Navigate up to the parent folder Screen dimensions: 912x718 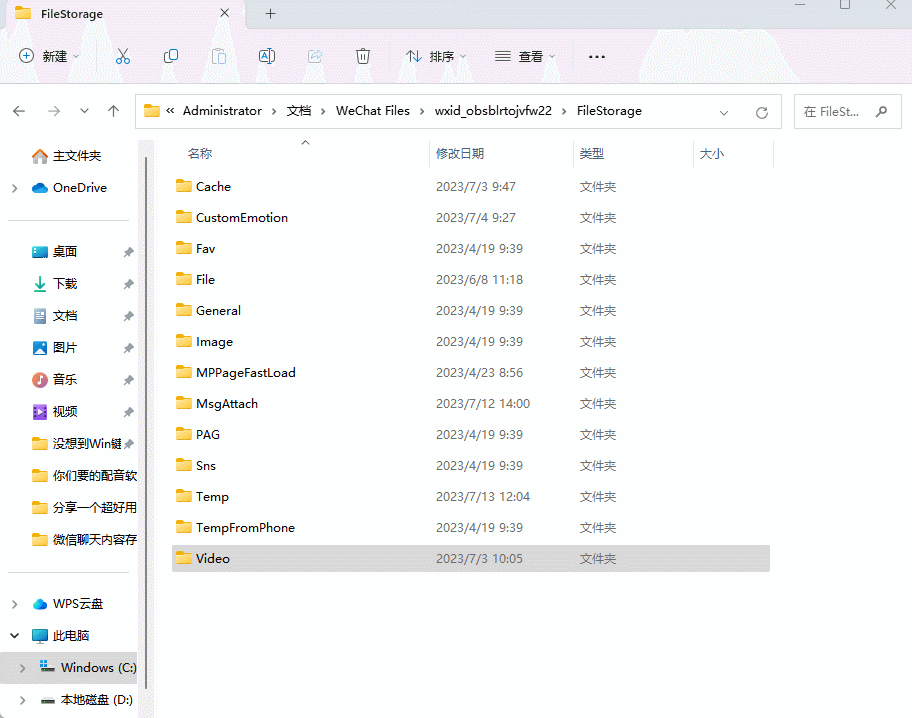click(114, 111)
